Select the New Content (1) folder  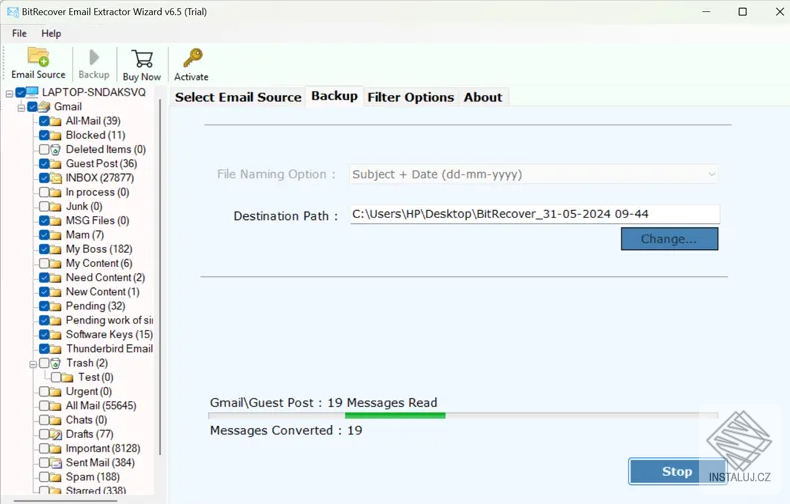point(103,292)
